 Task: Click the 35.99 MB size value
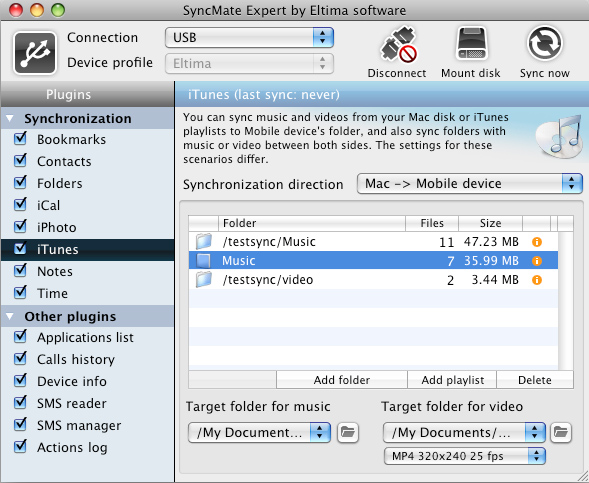[491, 261]
